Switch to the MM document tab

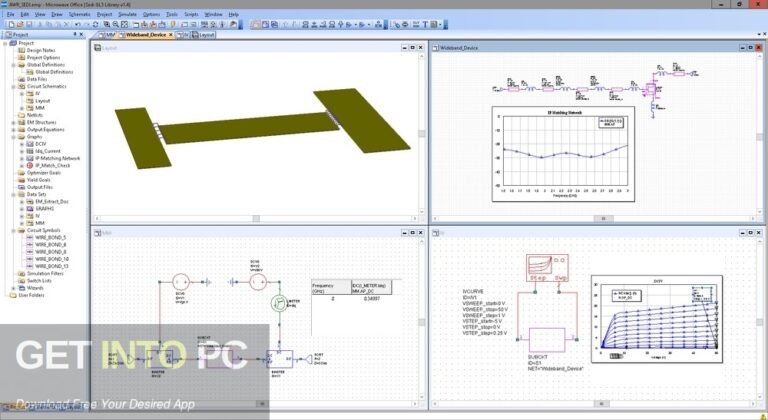tap(107, 35)
